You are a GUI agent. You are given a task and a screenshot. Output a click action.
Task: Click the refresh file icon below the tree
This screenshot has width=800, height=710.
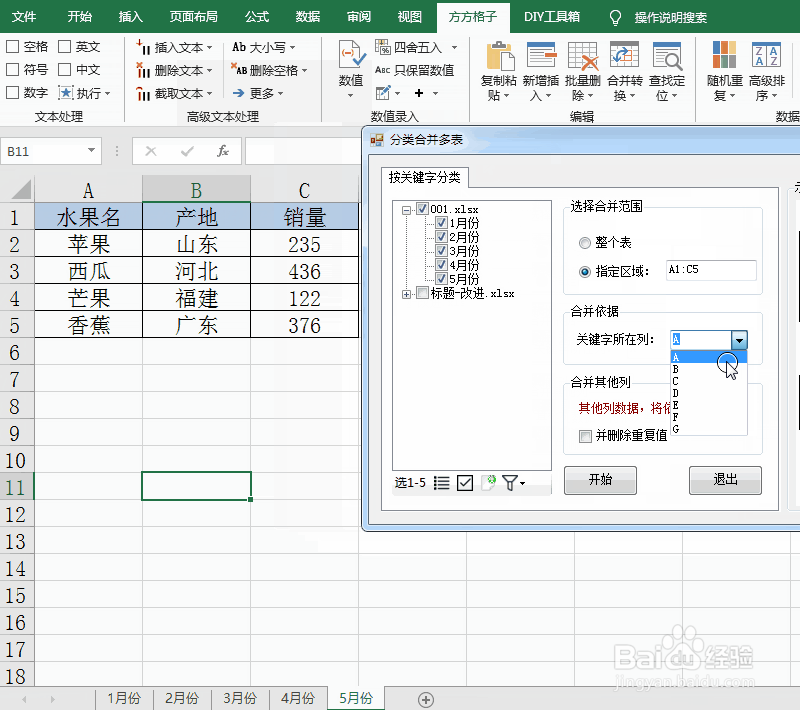pyautogui.click(x=488, y=483)
